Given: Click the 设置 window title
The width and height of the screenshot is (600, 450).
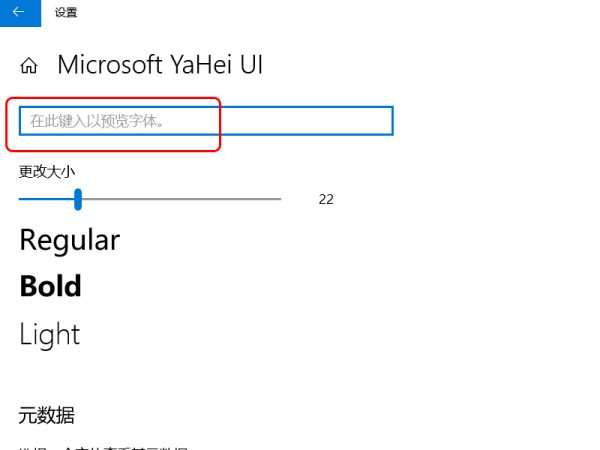Looking at the screenshot, I should tap(66, 13).
